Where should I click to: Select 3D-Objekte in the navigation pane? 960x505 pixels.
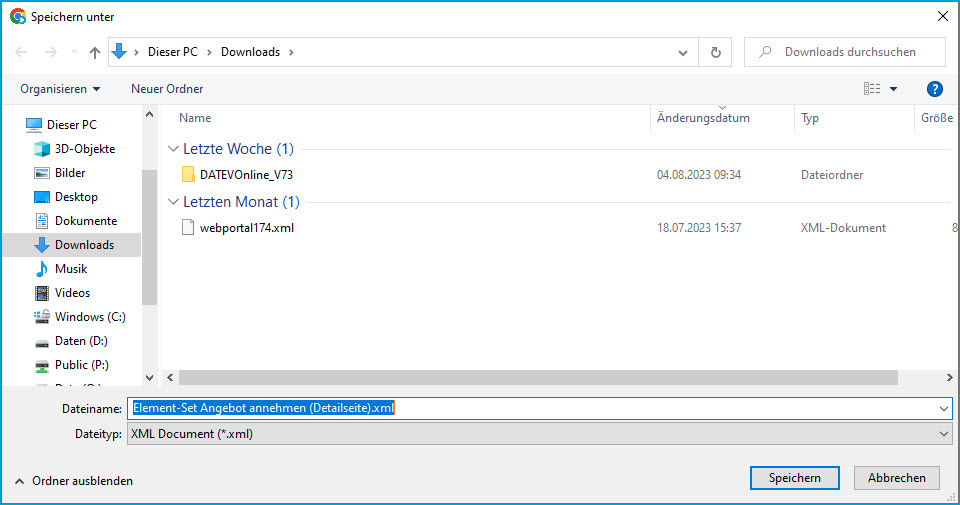click(84, 149)
